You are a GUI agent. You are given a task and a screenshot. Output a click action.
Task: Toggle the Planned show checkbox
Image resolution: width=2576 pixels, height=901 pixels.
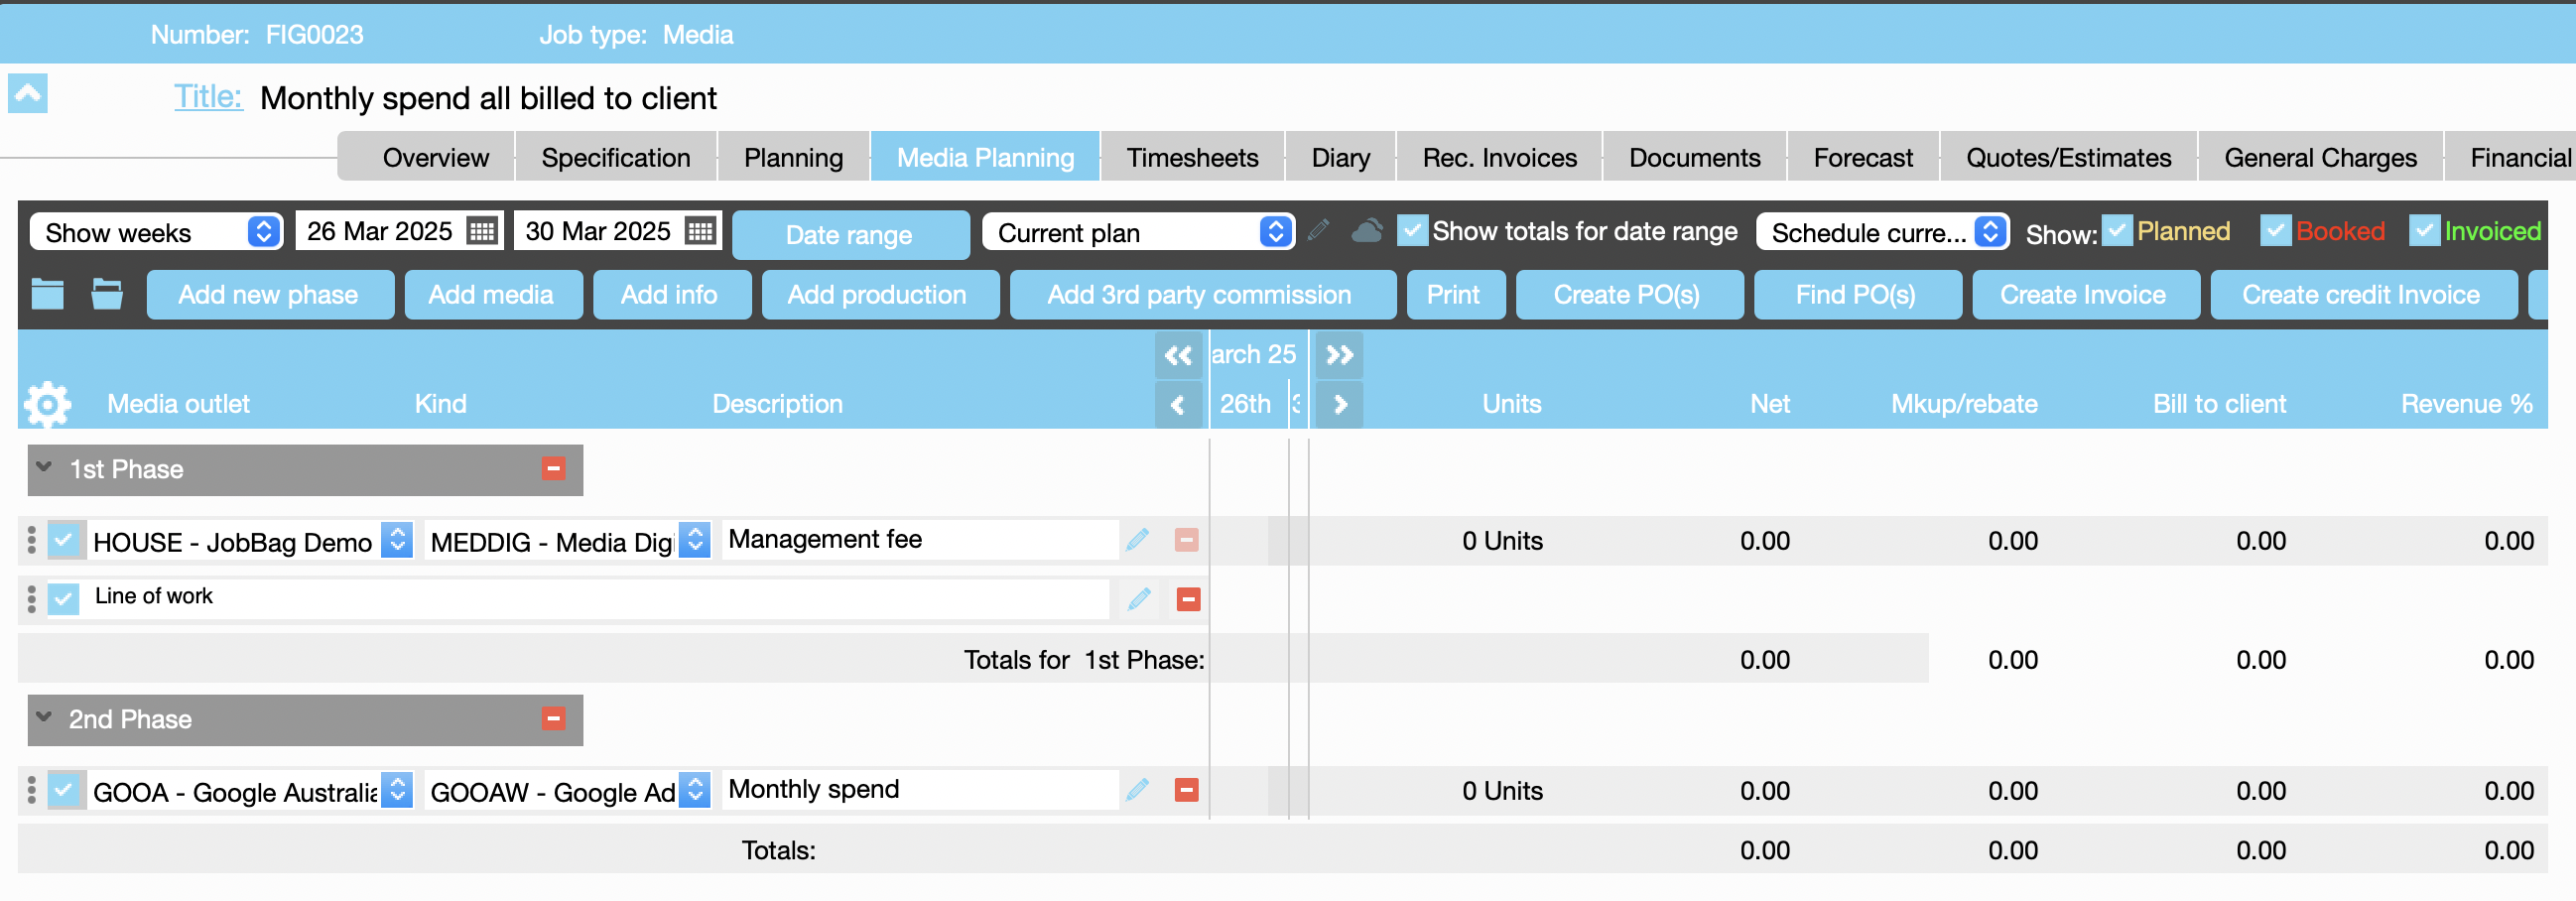2116,231
